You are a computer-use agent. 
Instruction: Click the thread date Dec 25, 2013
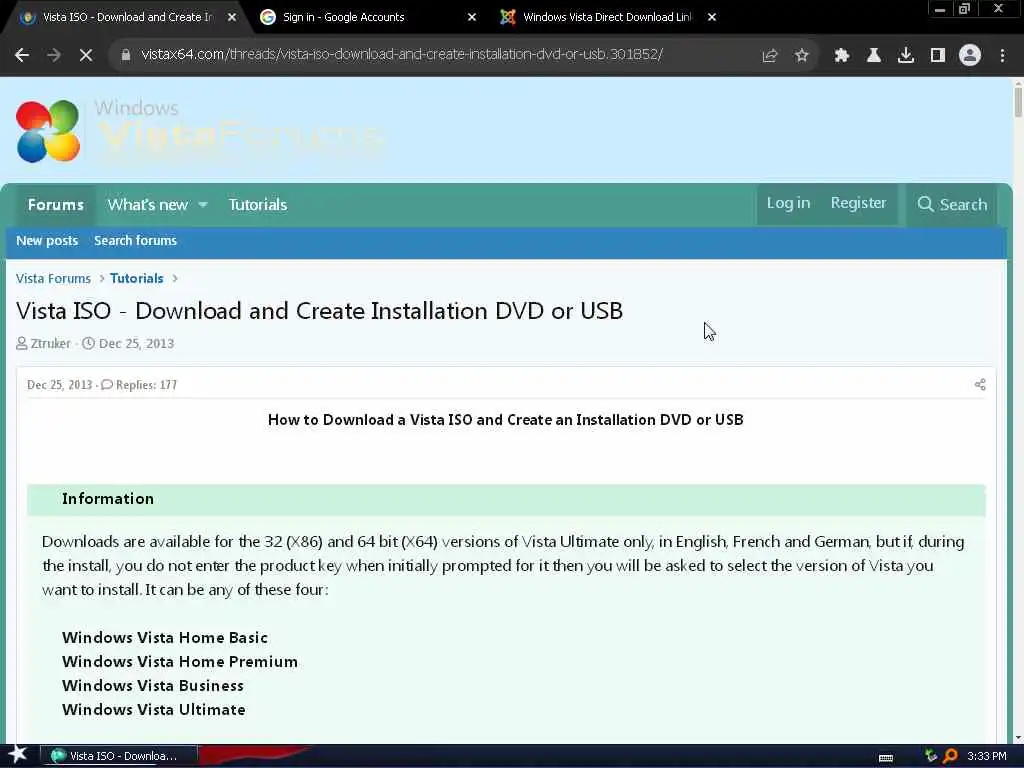(136, 344)
